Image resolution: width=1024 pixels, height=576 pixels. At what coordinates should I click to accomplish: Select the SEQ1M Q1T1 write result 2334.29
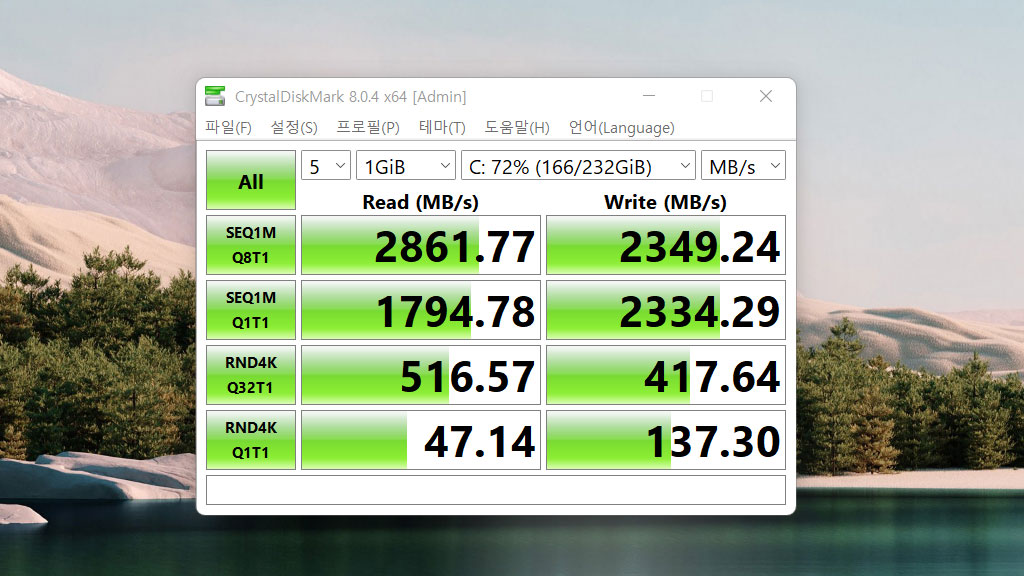point(665,310)
